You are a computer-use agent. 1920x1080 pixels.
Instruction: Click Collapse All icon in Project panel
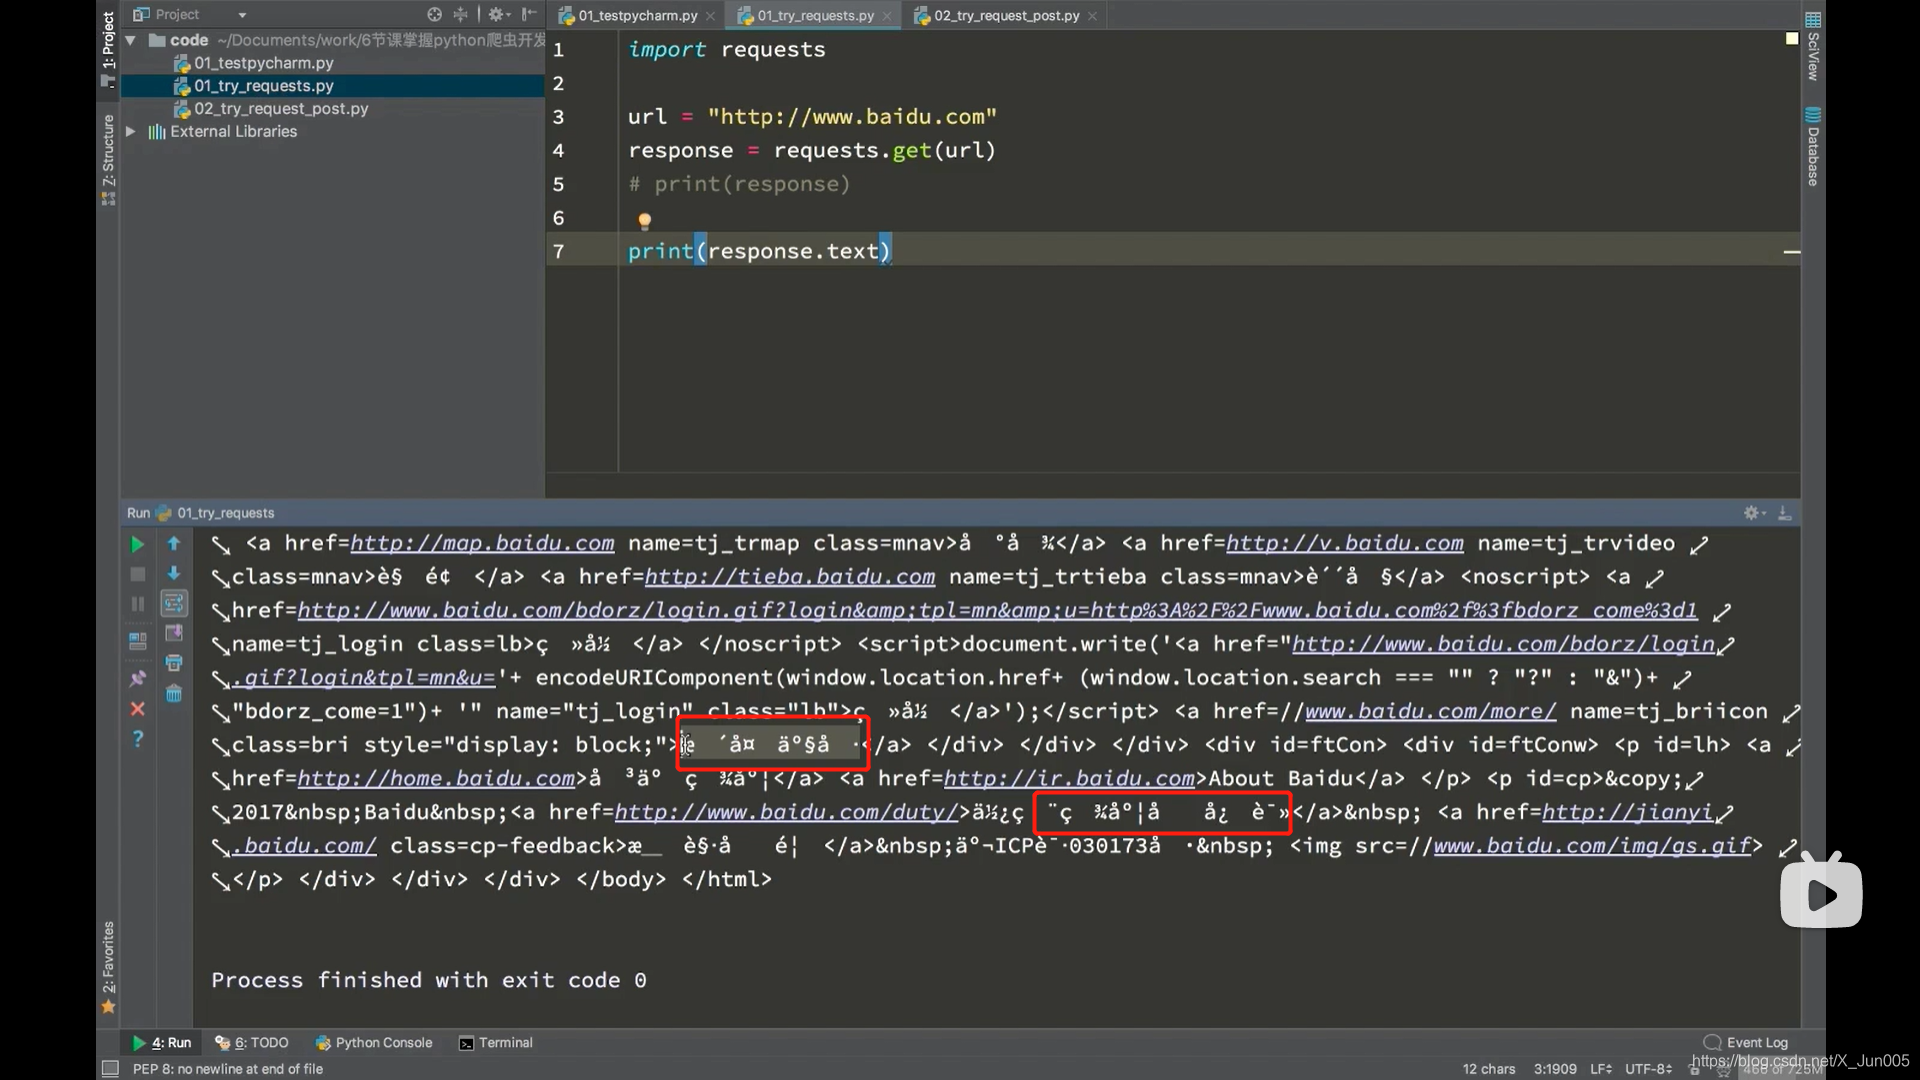point(460,14)
